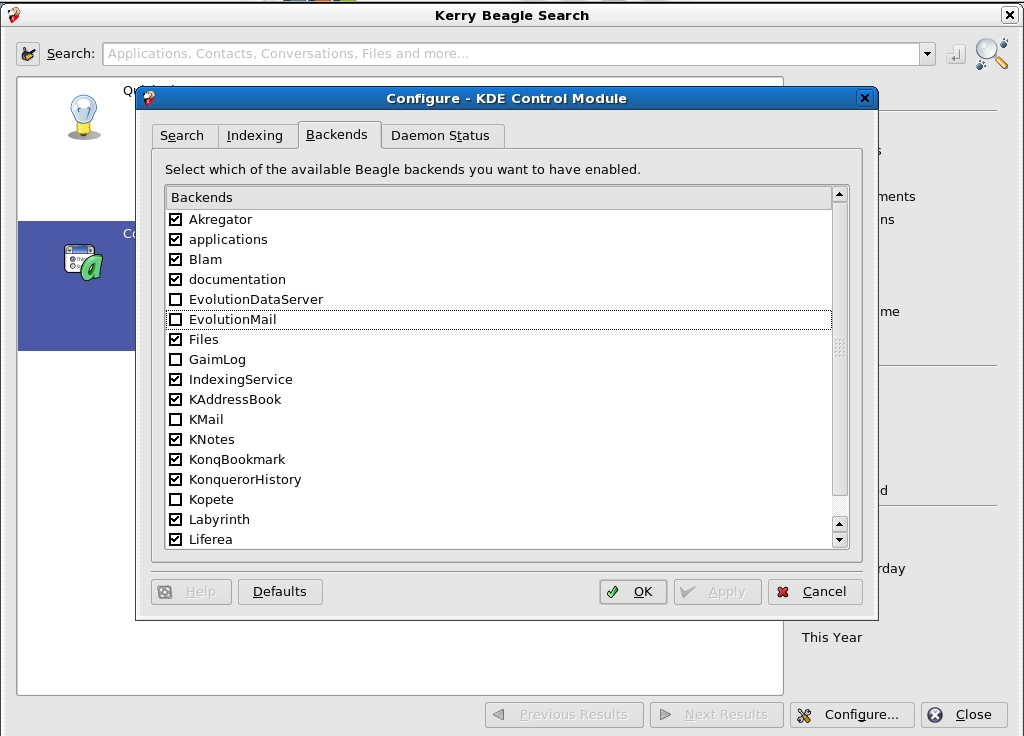
Task: Click the clear-search icon left of Search label
Action: [x=28, y=54]
